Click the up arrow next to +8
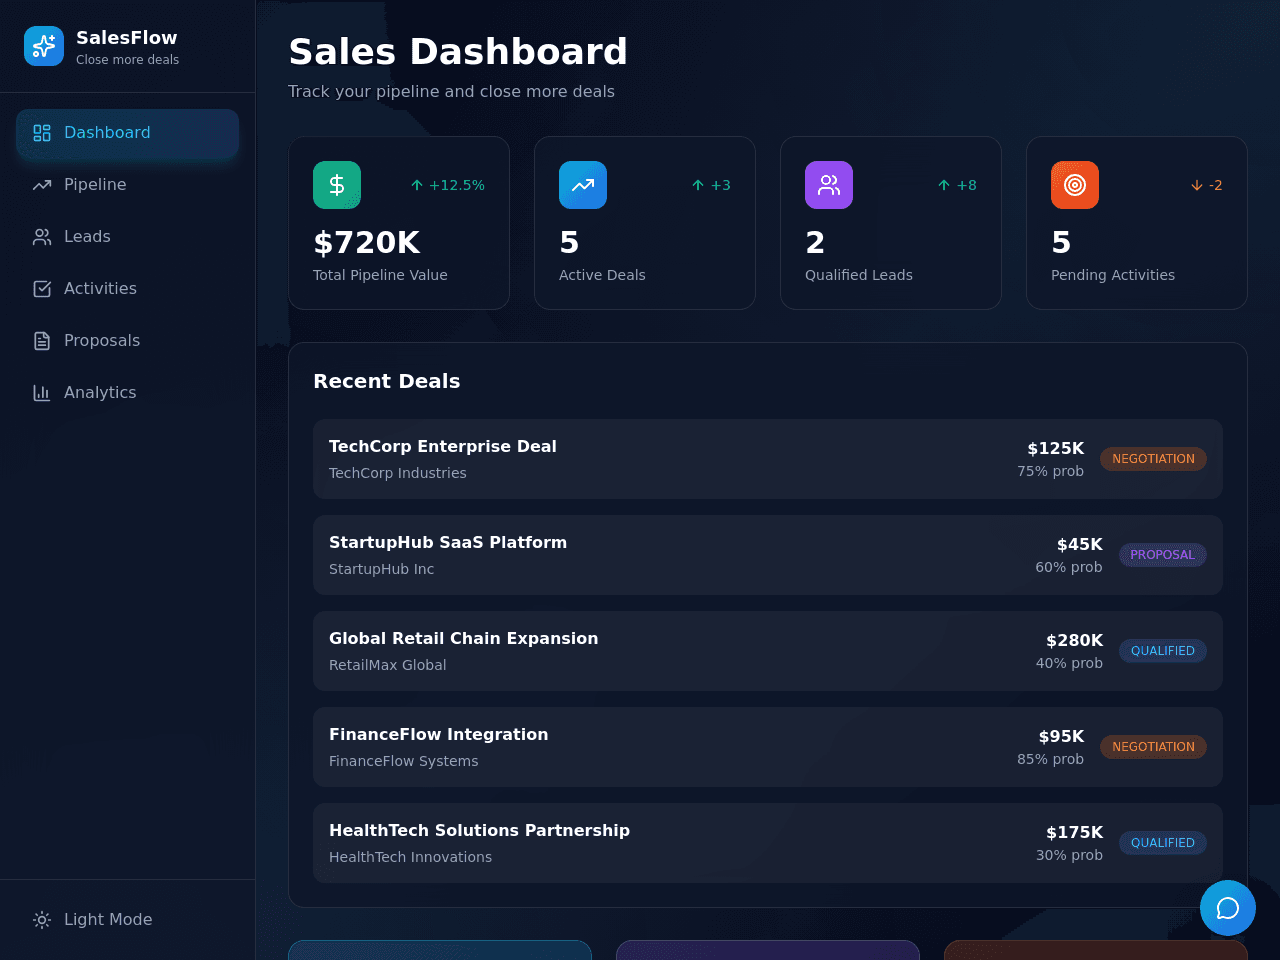The image size is (1280, 960). [944, 185]
